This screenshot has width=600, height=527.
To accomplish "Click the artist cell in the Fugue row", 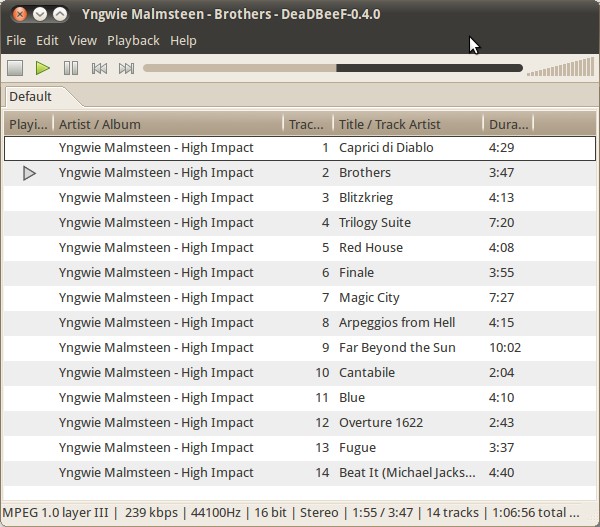I will coord(156,448).
